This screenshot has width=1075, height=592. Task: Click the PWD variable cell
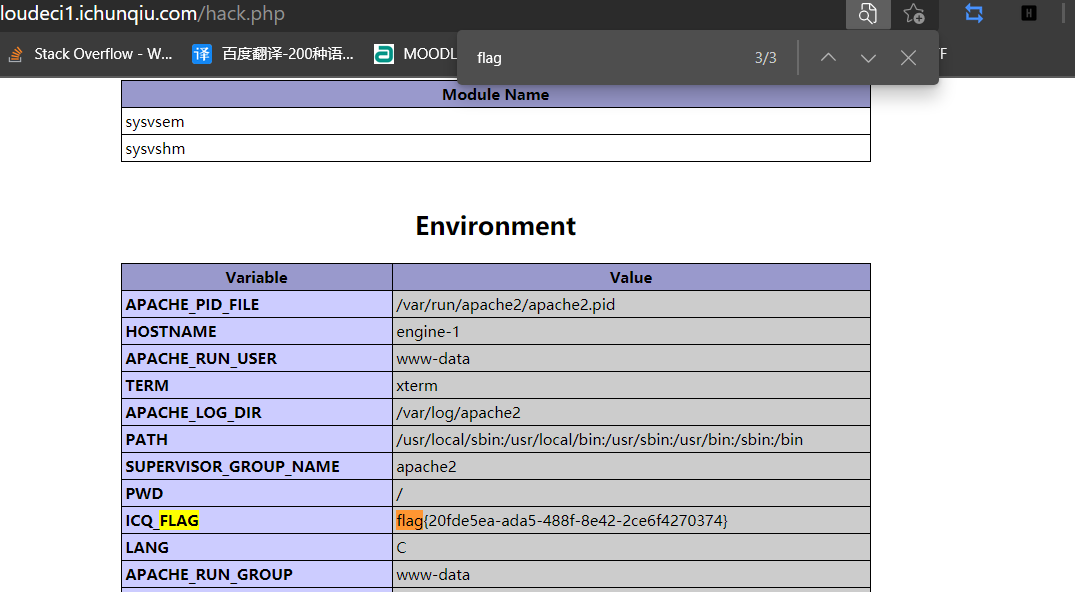tap(256, 493)
